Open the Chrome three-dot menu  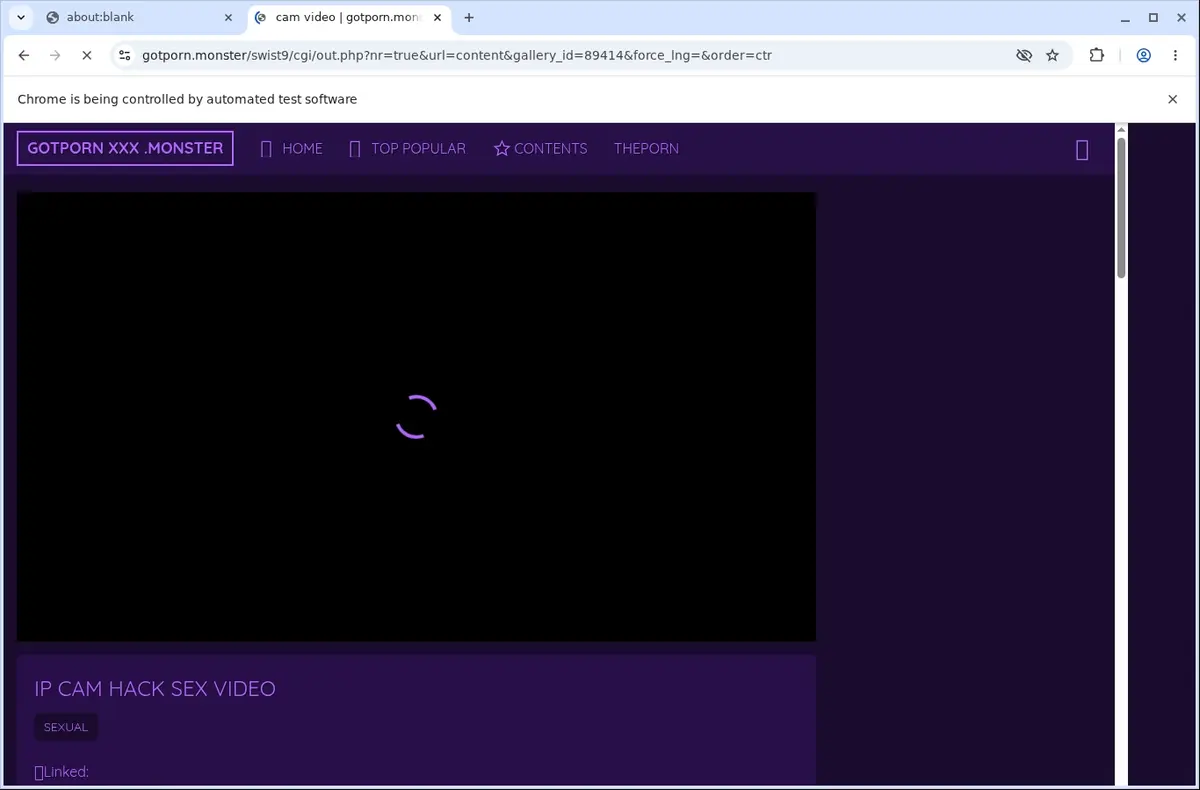1176,56
